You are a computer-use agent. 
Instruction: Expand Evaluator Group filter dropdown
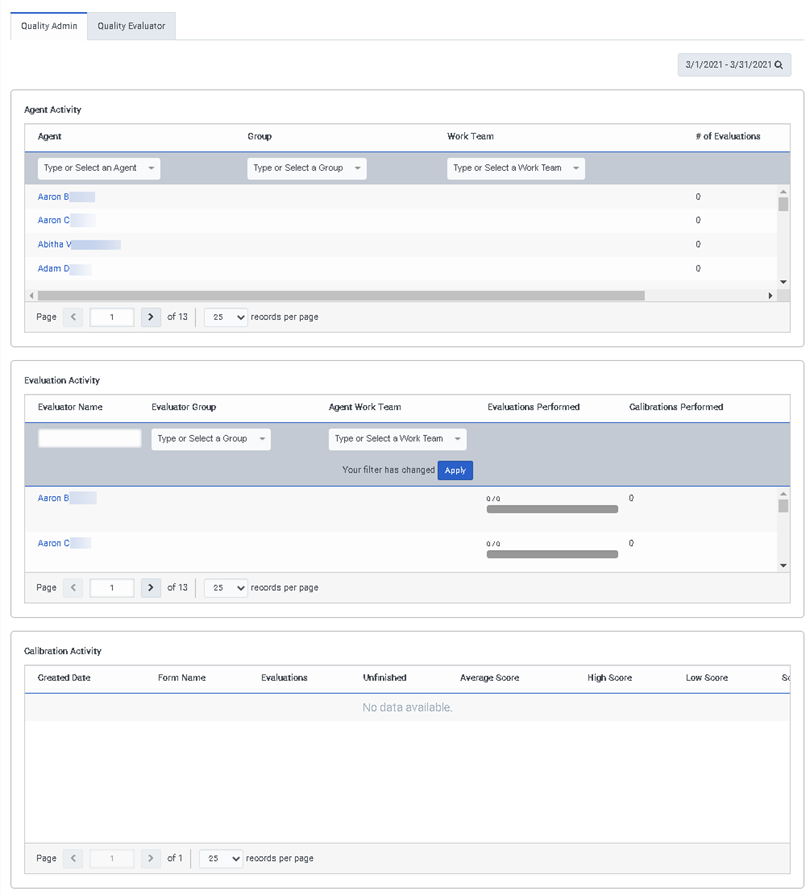[211, 439]
